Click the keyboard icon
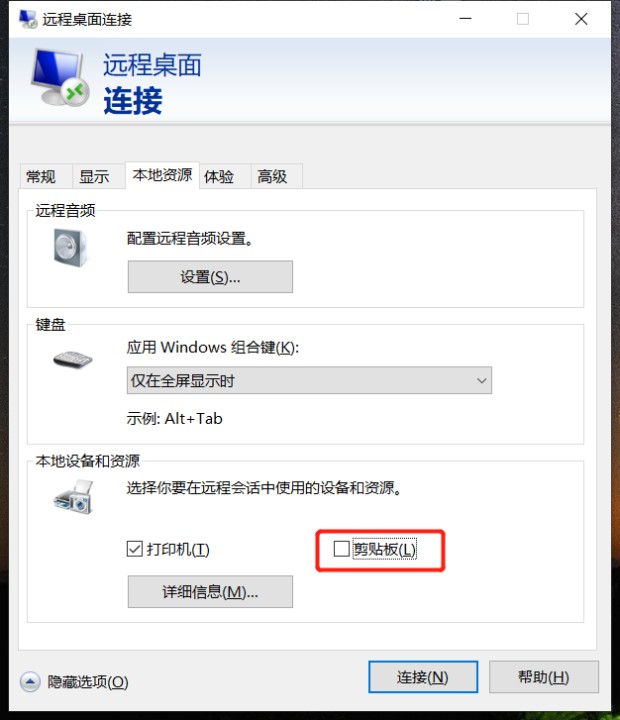The width and height of the screenshot is (620, 720). point(73,359)
